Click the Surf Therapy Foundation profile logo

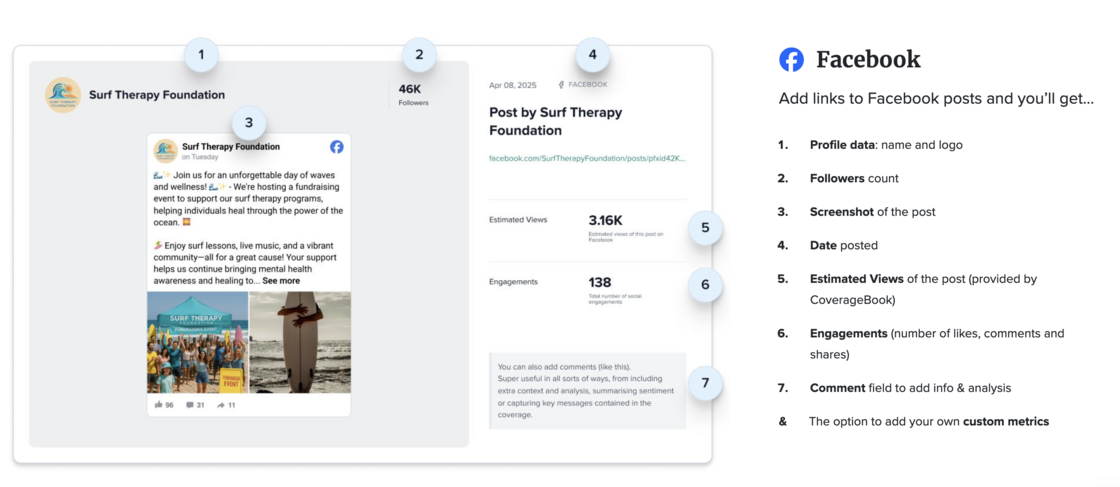[x=63, y=95]
